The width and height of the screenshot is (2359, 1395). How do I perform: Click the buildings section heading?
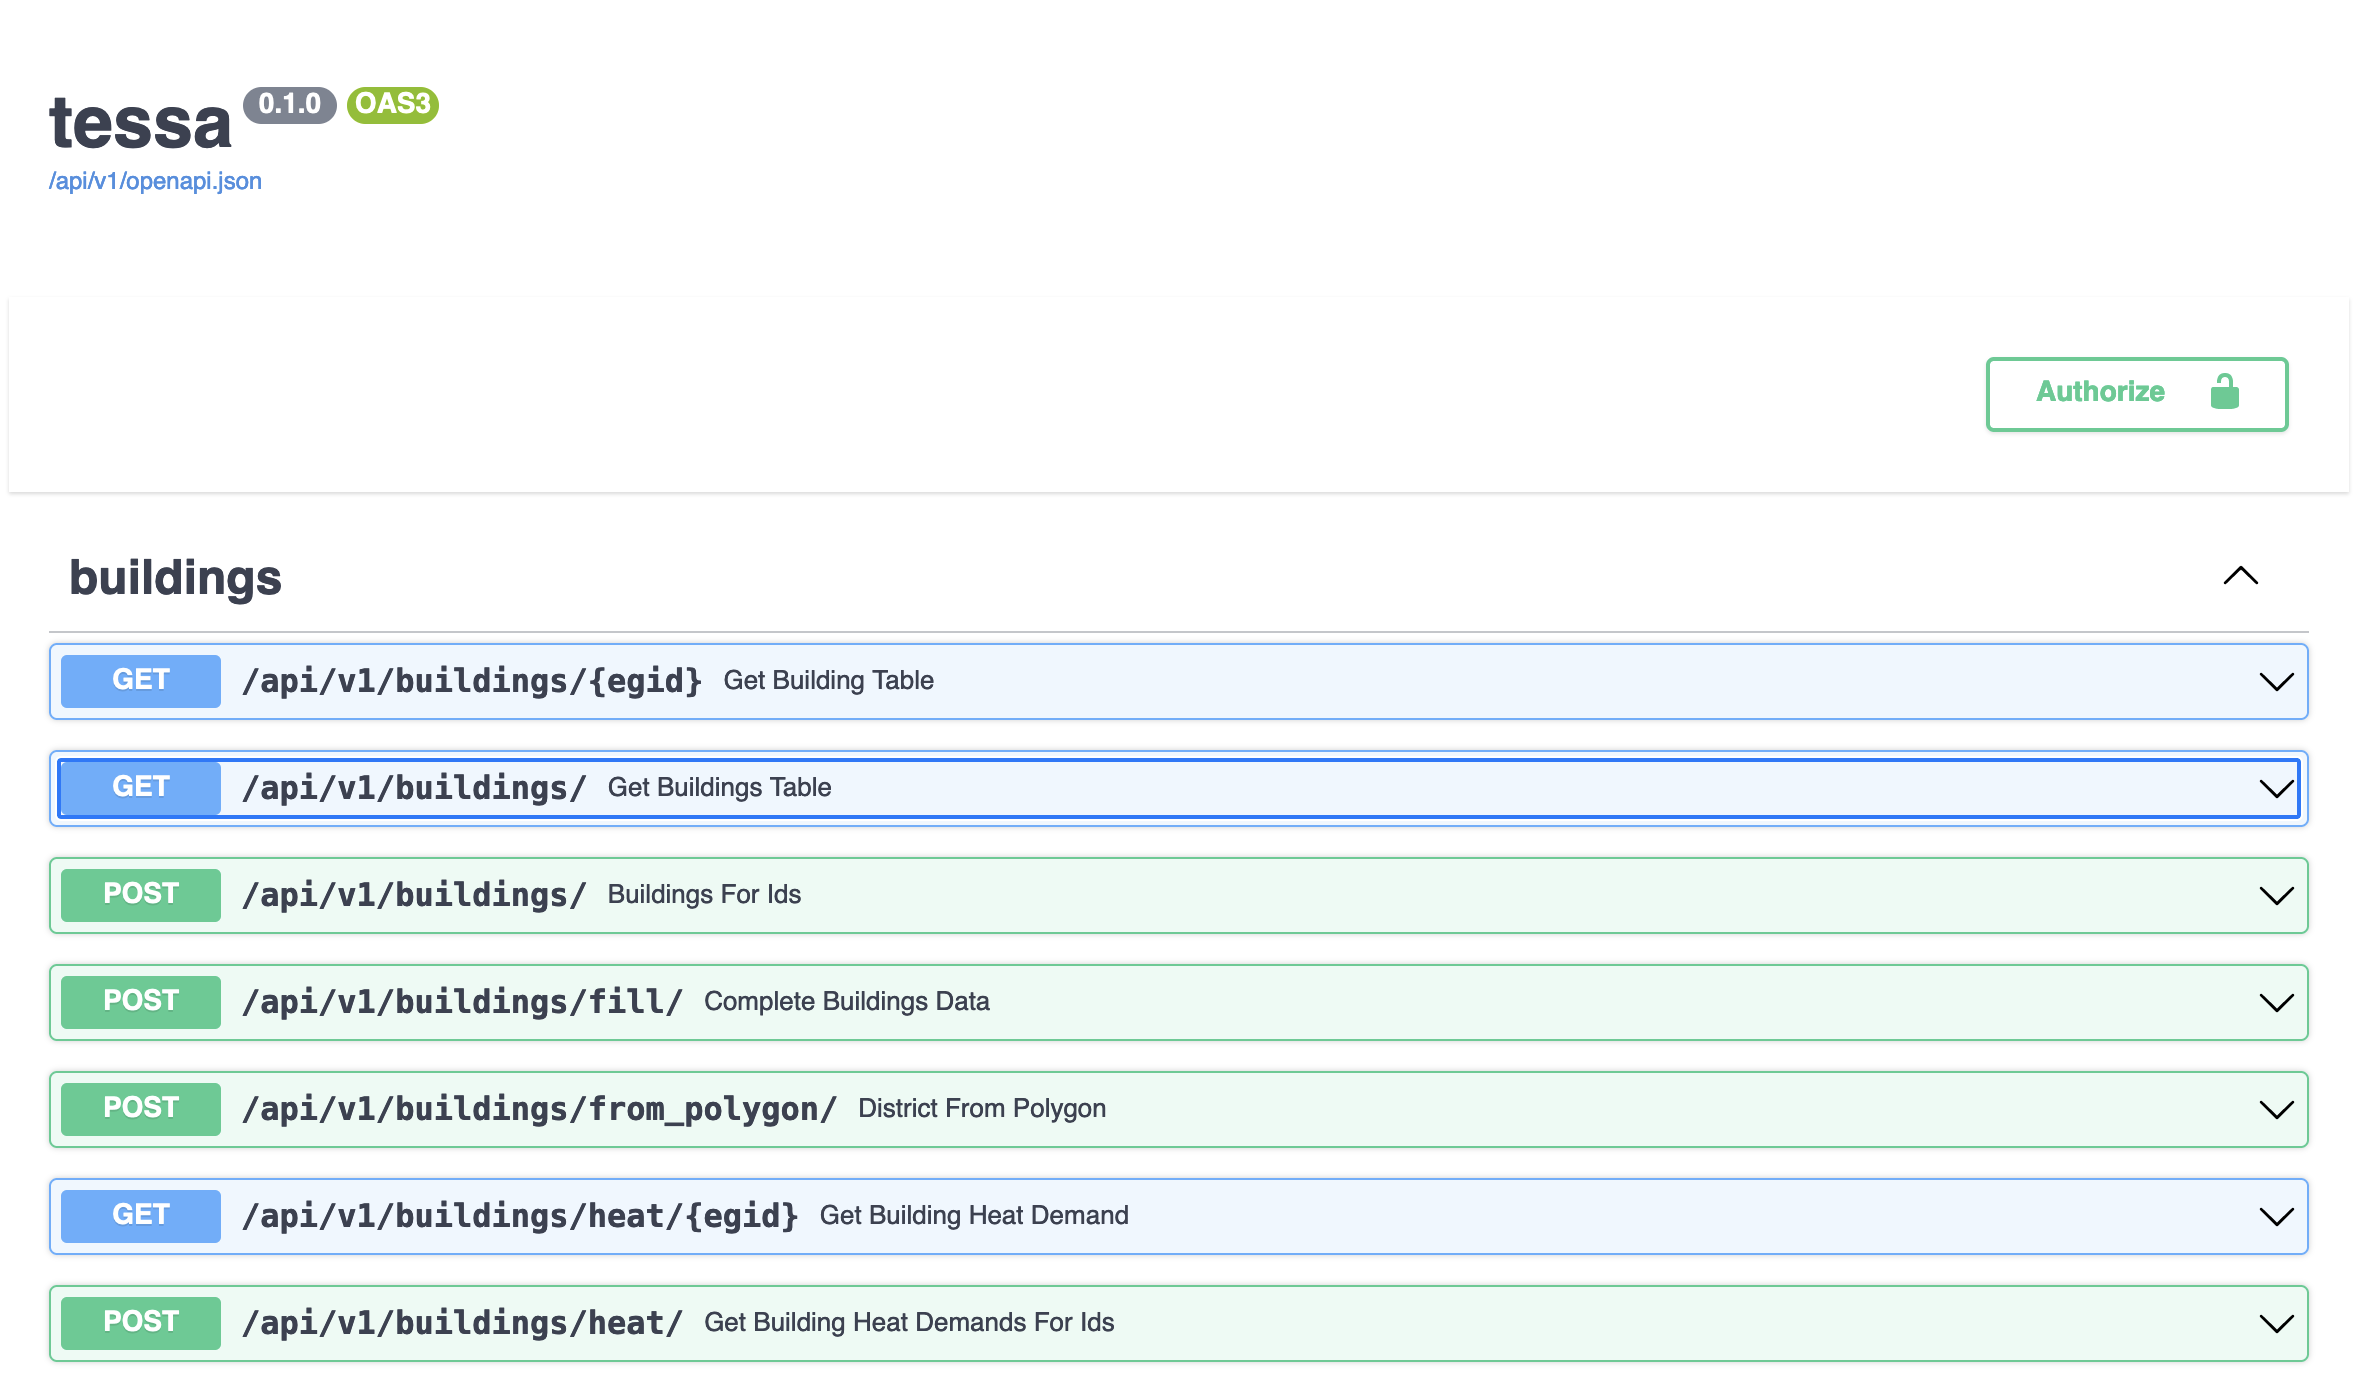[x=175, y=577]
